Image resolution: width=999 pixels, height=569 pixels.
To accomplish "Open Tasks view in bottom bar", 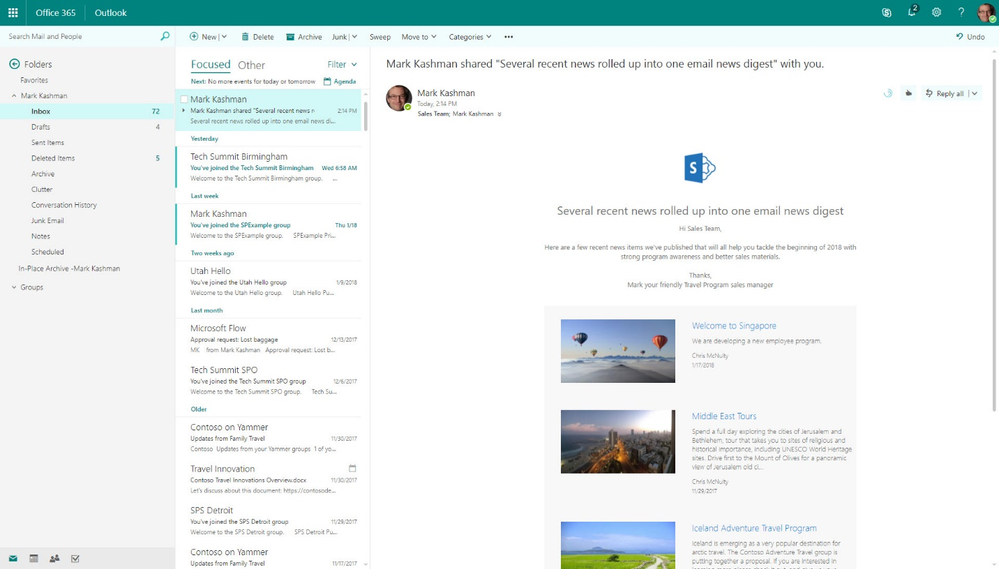I will (x=75, y=559).
